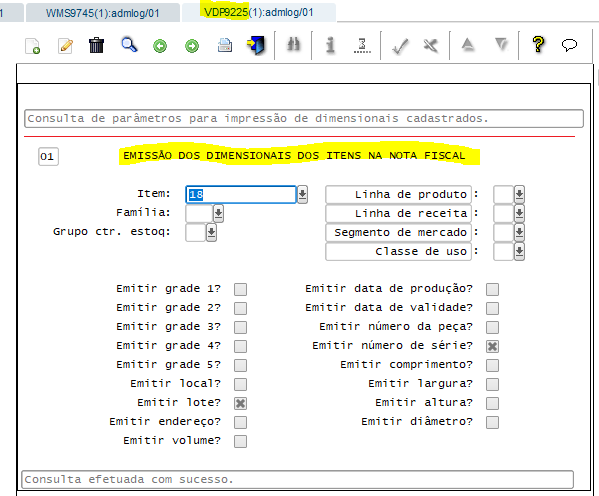The height and width of the screenshot is (496, 599).
Task: Uncheck Emitir número de série checkbox
Action: 492,347
